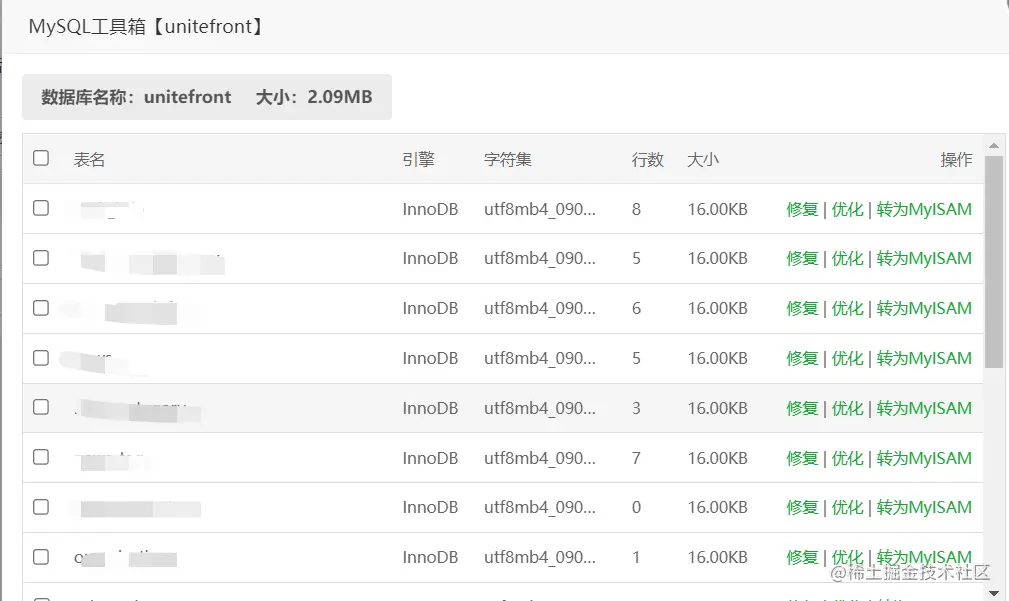Image resolution: width=1009 pixels, height=601 pixels.
Task: Click the row count 0 cell
Action: [x=636, y=507]
